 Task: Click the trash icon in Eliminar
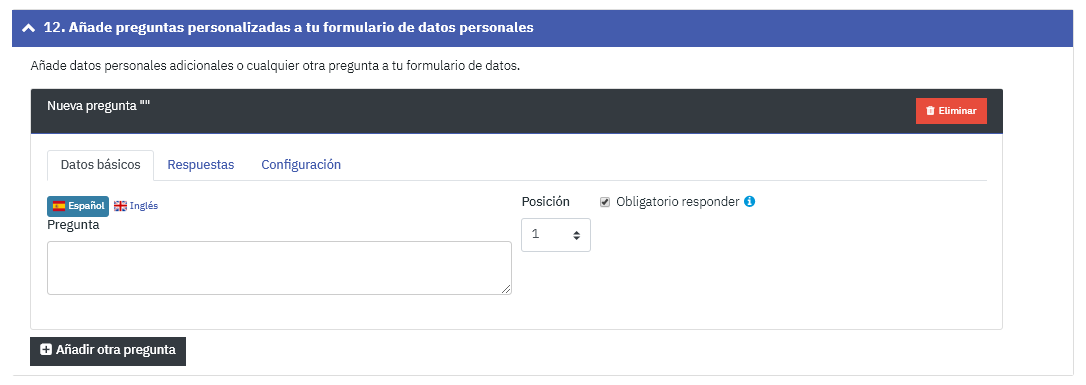(x=930, y=111)
